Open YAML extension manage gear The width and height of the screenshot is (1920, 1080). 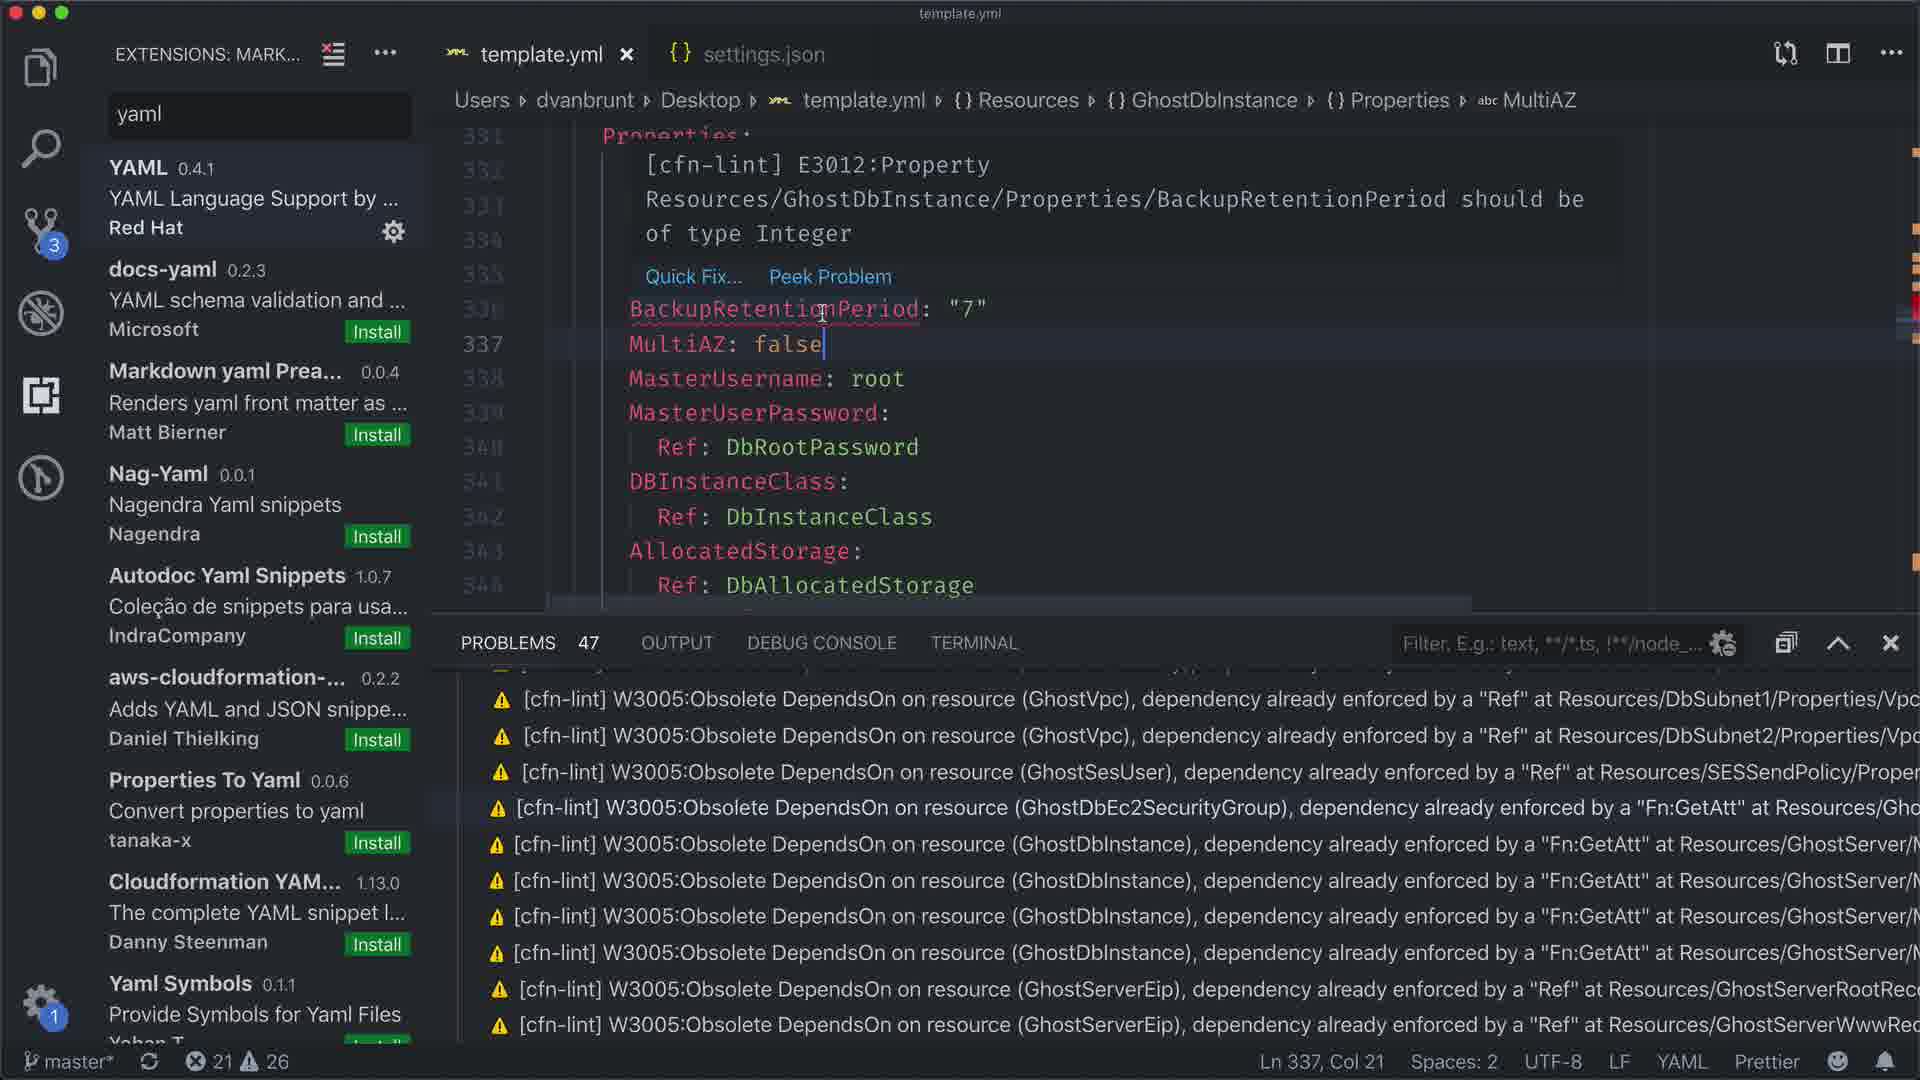[393, 231]
